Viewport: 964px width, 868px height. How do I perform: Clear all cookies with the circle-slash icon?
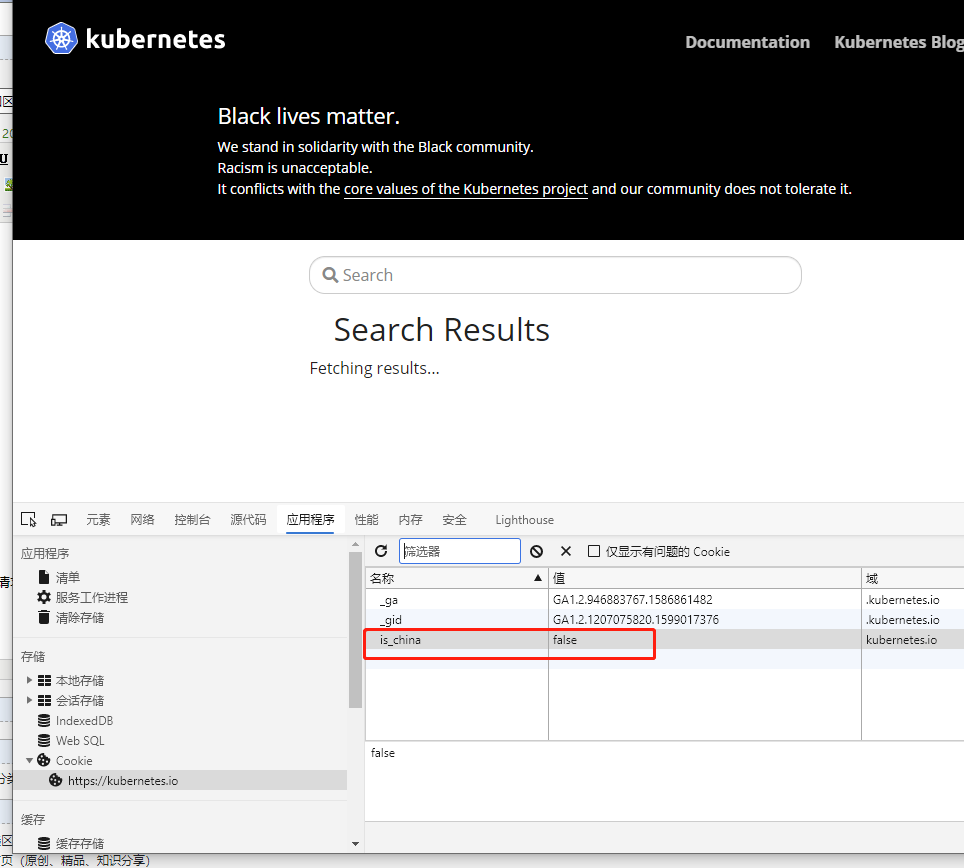tap(537, 551)
